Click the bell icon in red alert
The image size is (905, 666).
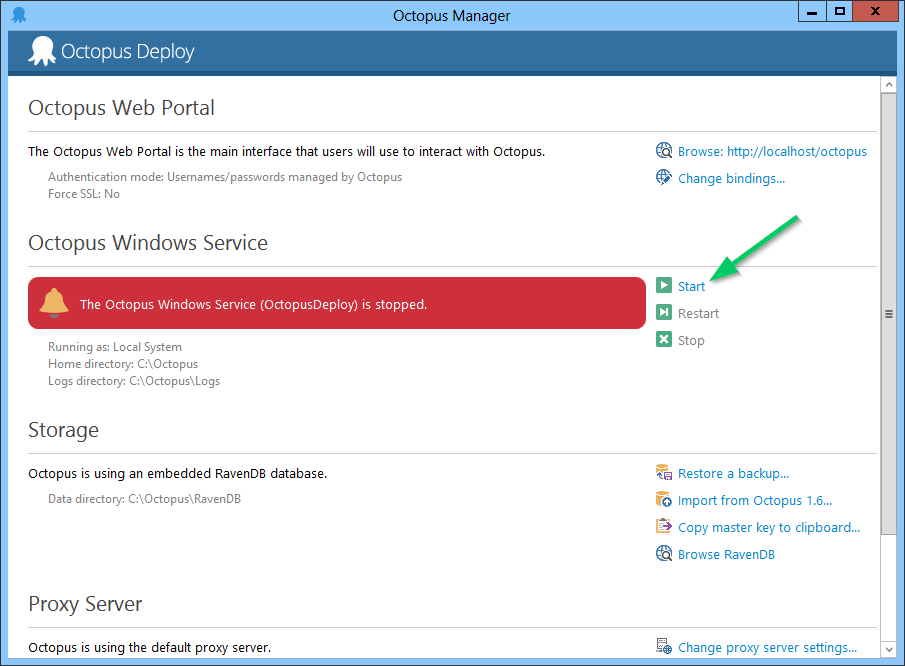pos(54,302)
